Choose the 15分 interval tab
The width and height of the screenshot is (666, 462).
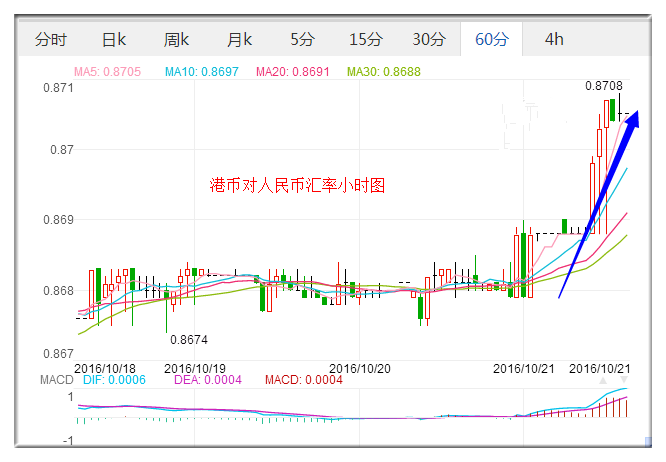click(366, 39)
